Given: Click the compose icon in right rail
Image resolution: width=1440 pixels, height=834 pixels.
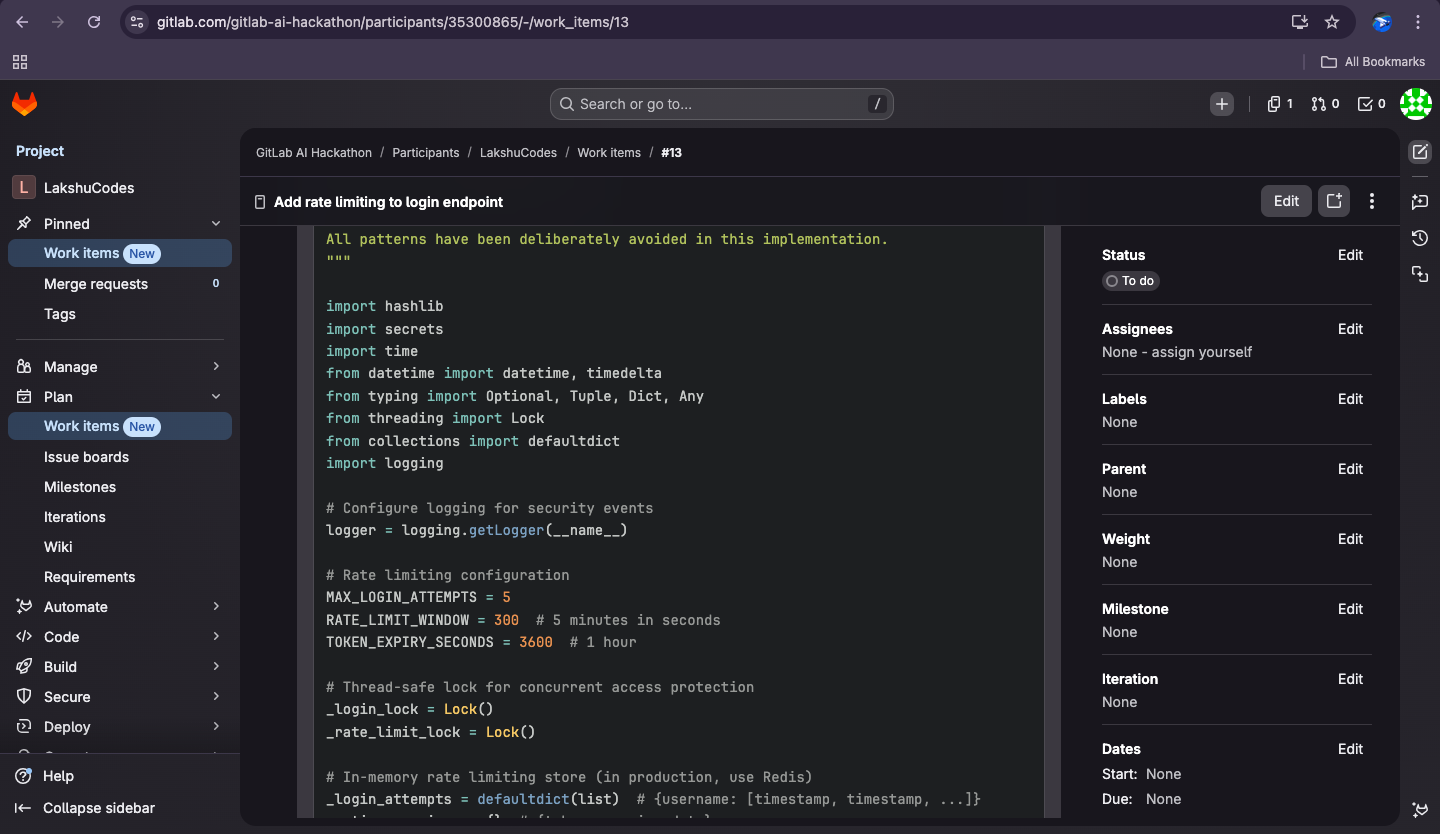Looking at the screenshot, I should (1420, 152).
